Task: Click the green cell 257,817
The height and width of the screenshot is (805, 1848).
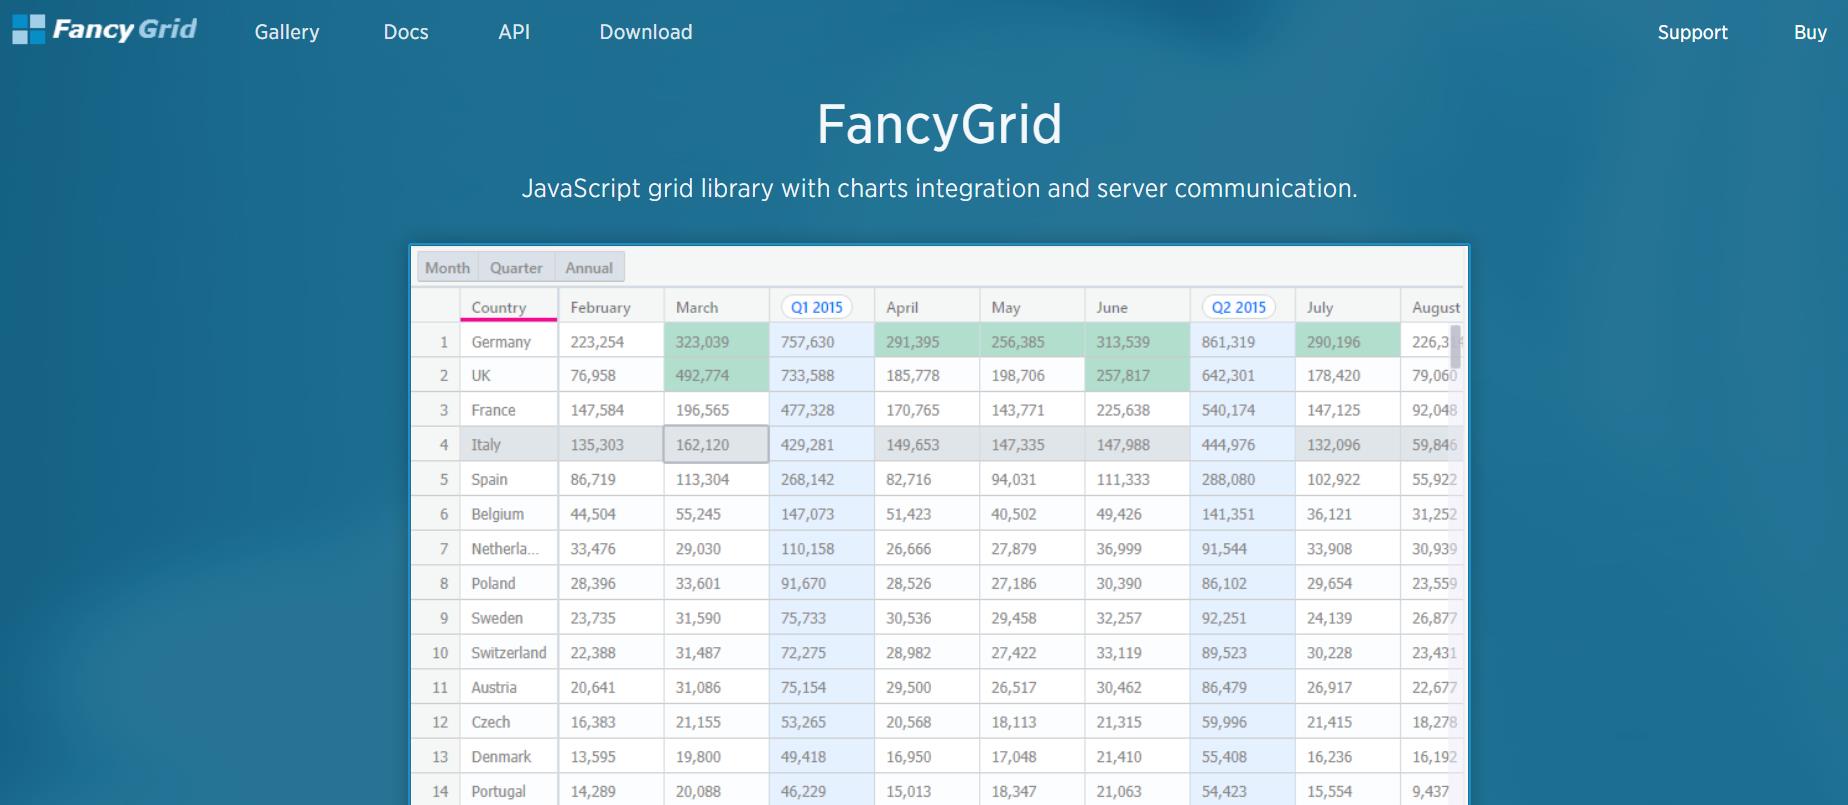Action: 1137,376
